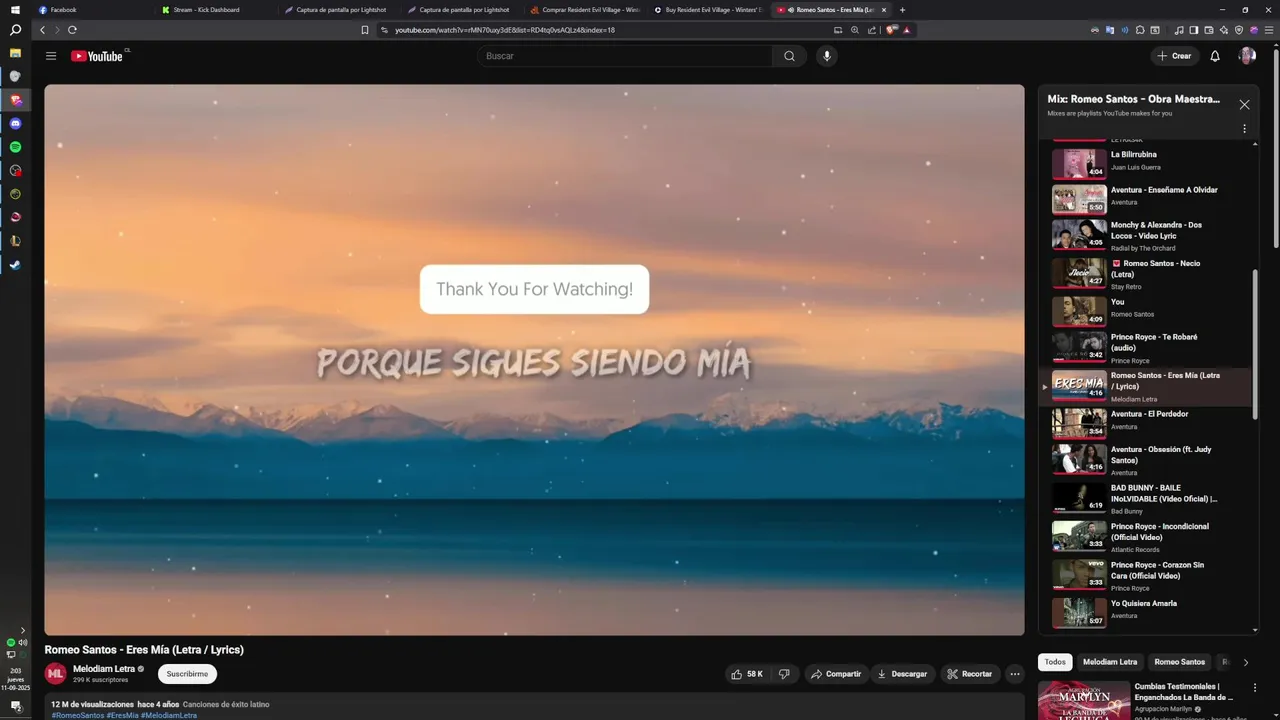Open the Melodiam Letra channel name link
Image resolution: width=1280 pixels, height=720 pixels.
[x=104, y=669]
